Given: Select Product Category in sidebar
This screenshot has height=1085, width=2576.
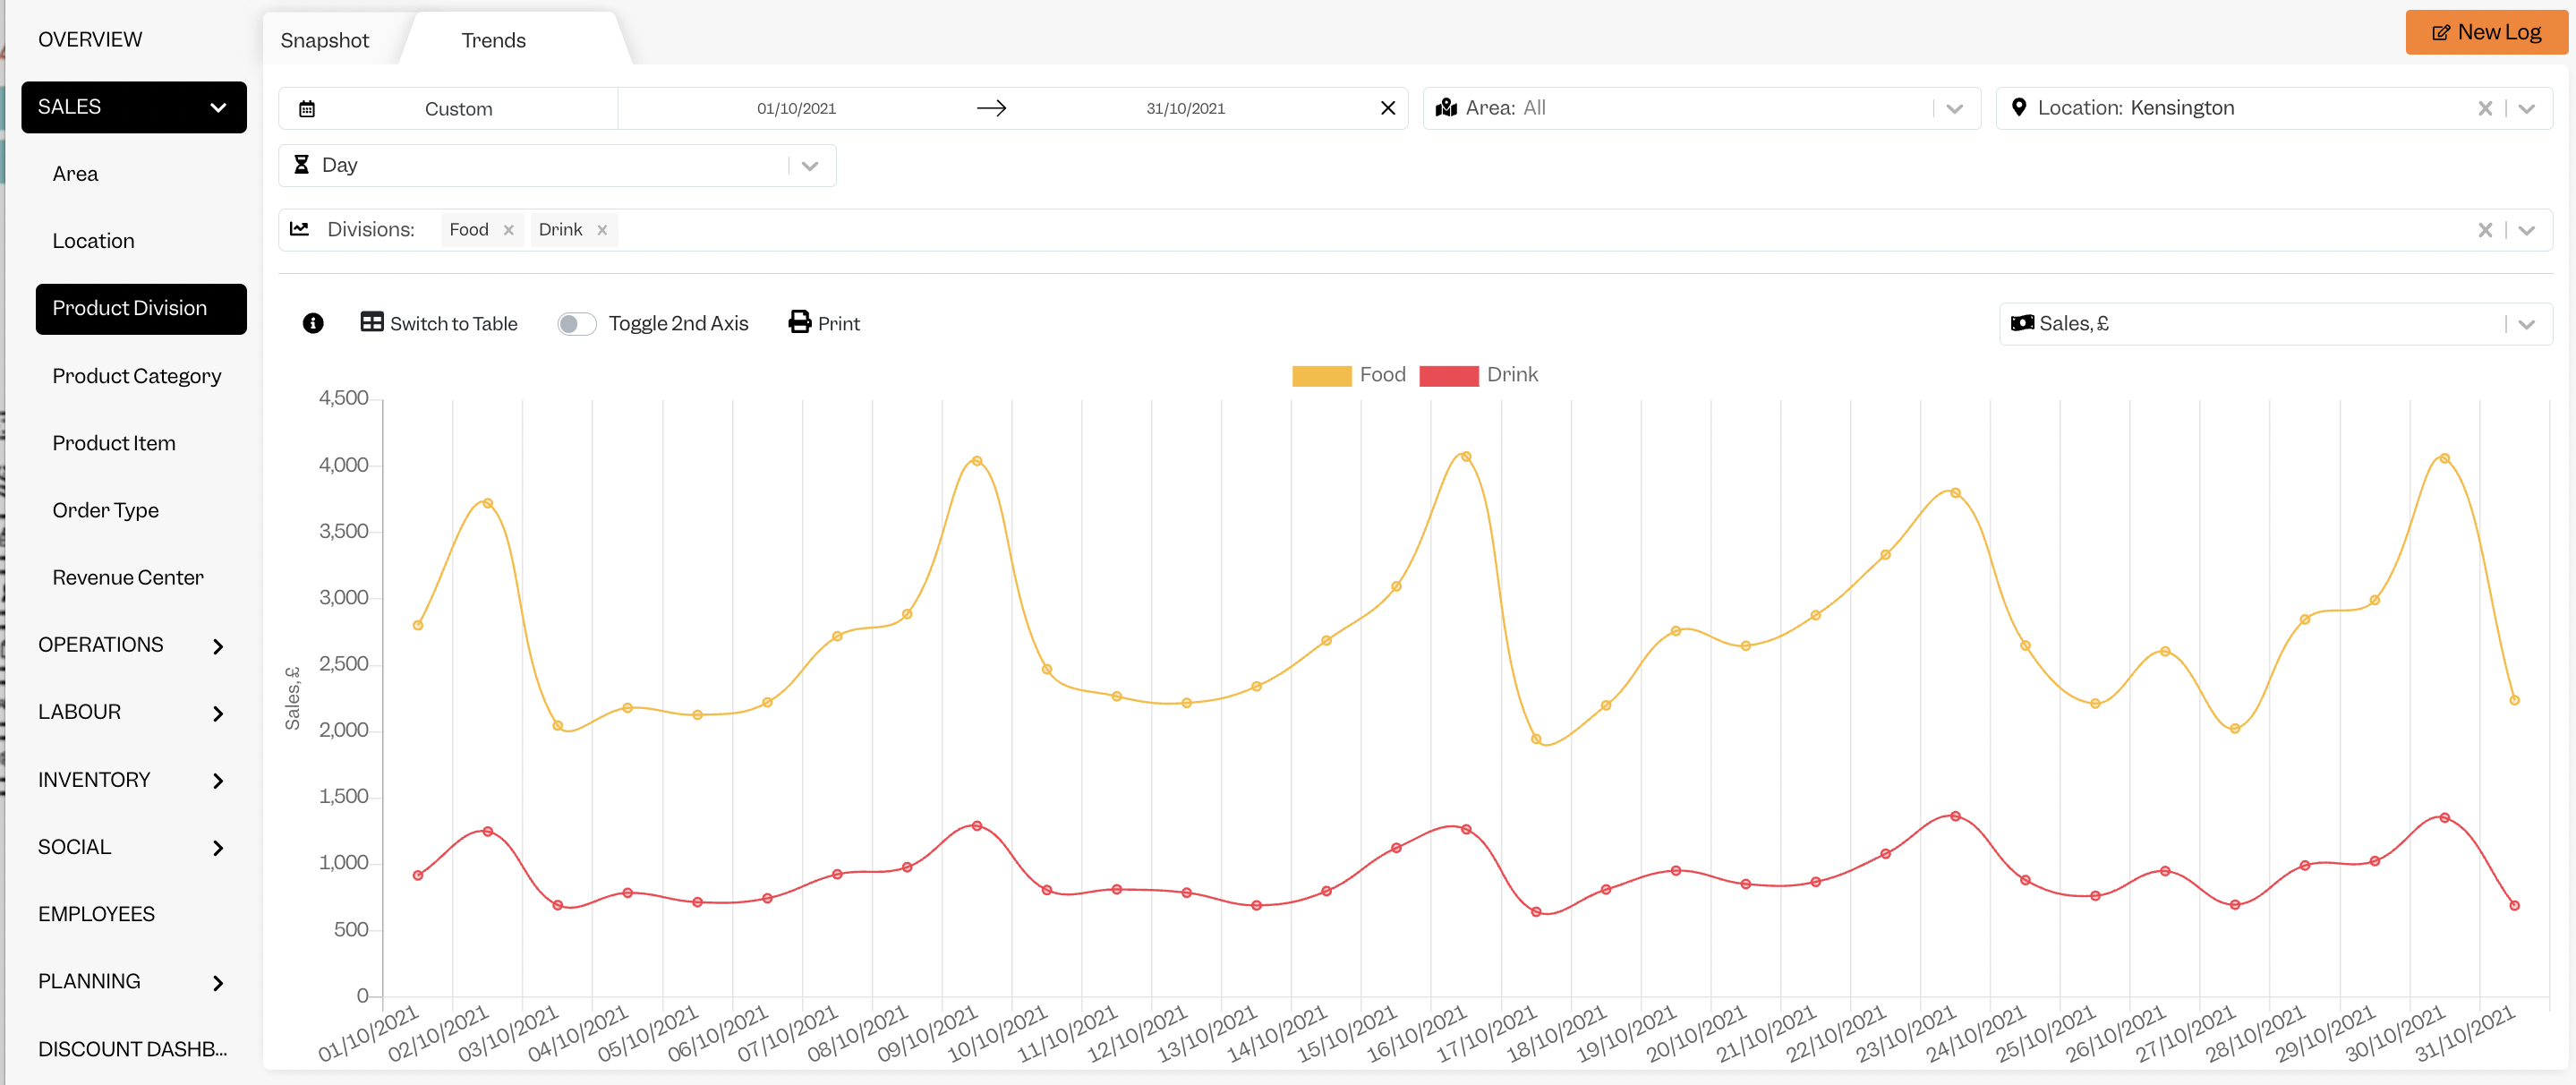Looking at the screenshot, I should pos(137,376).
